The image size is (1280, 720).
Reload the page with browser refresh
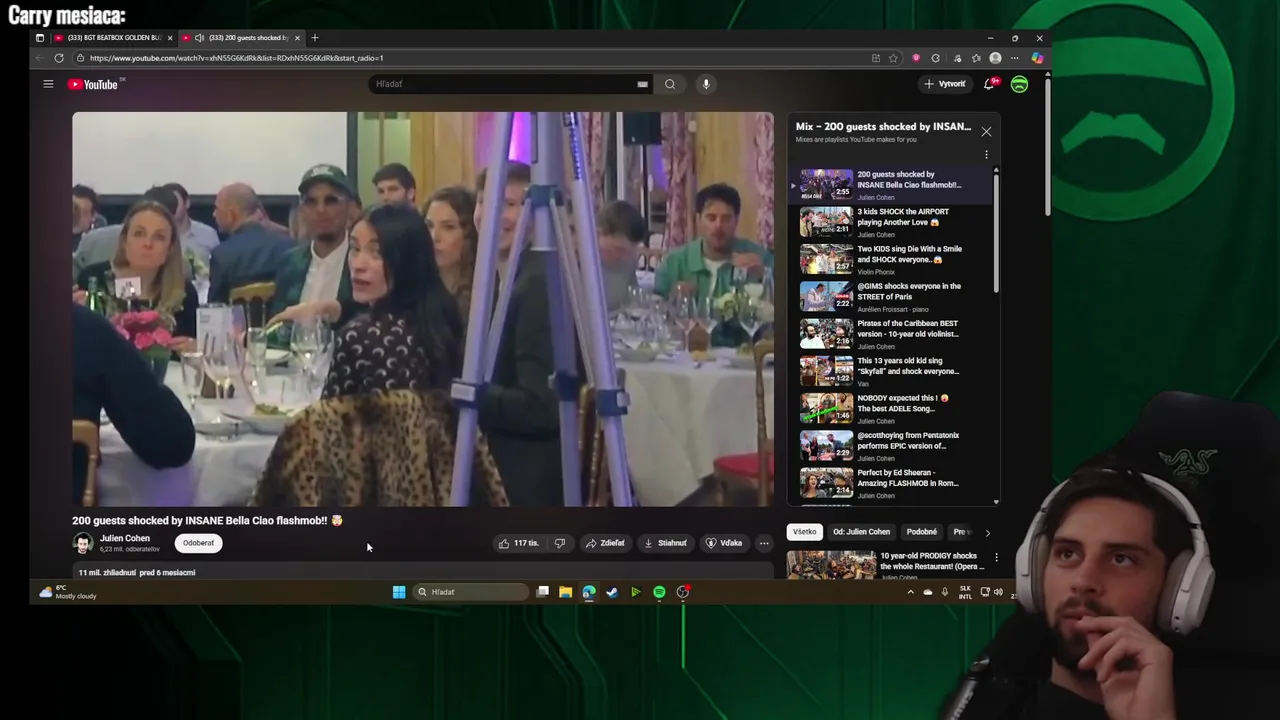click(59, 58)
